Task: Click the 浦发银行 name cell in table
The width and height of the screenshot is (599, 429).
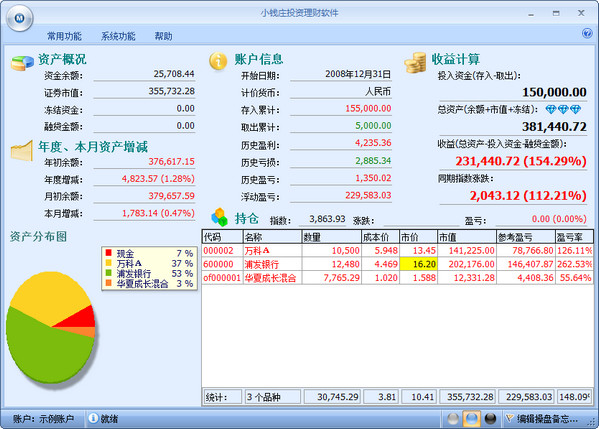Action: (x=272, y=264)
